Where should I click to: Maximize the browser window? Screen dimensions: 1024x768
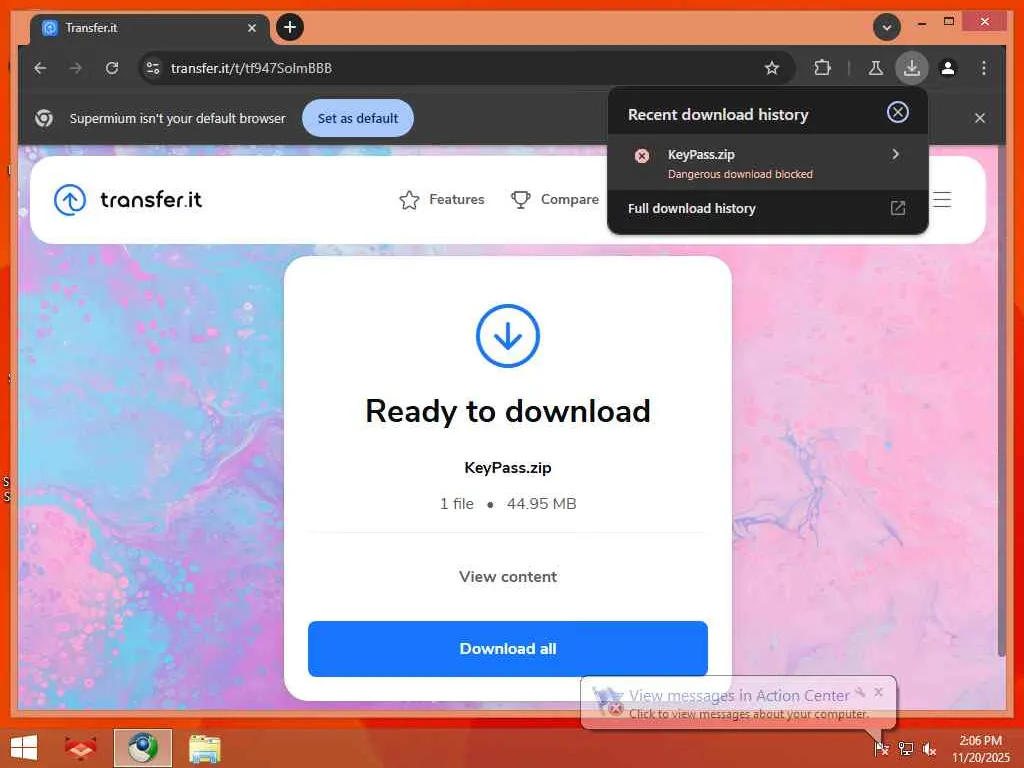click(949, 22)
